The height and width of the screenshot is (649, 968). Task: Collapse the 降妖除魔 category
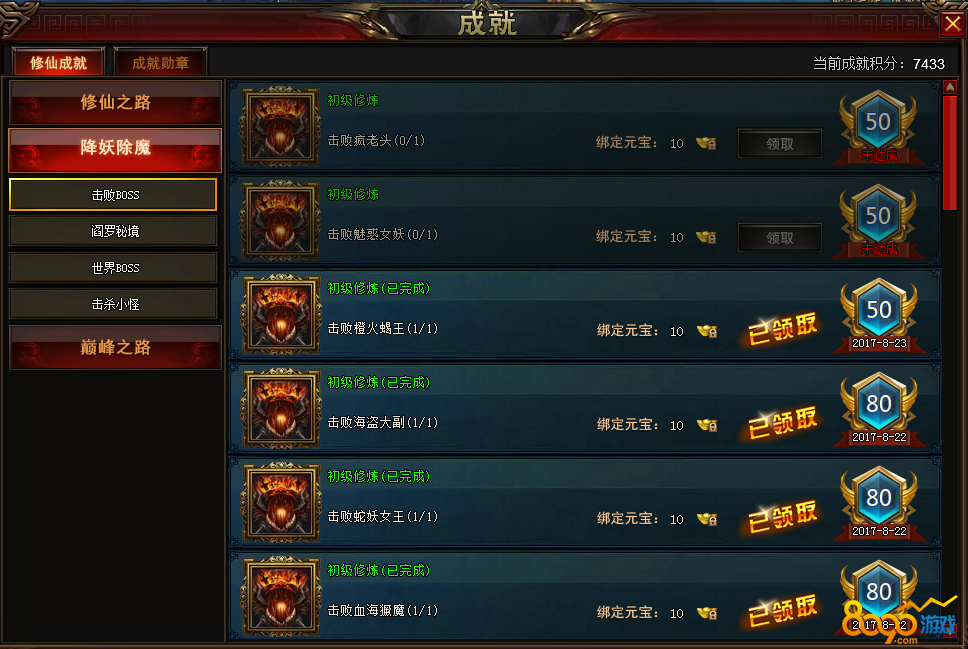115,149
